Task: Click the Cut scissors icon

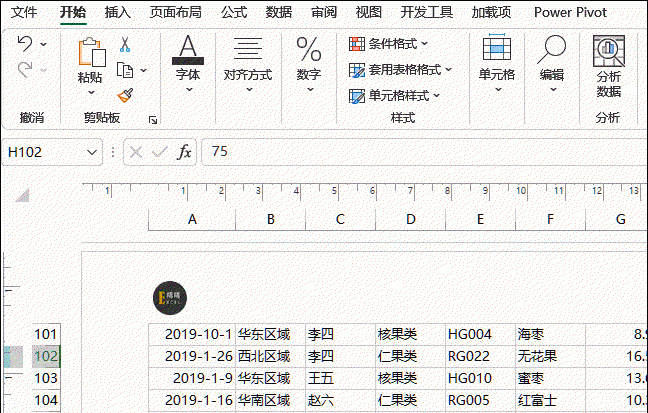Action: [x=125, y=44]
